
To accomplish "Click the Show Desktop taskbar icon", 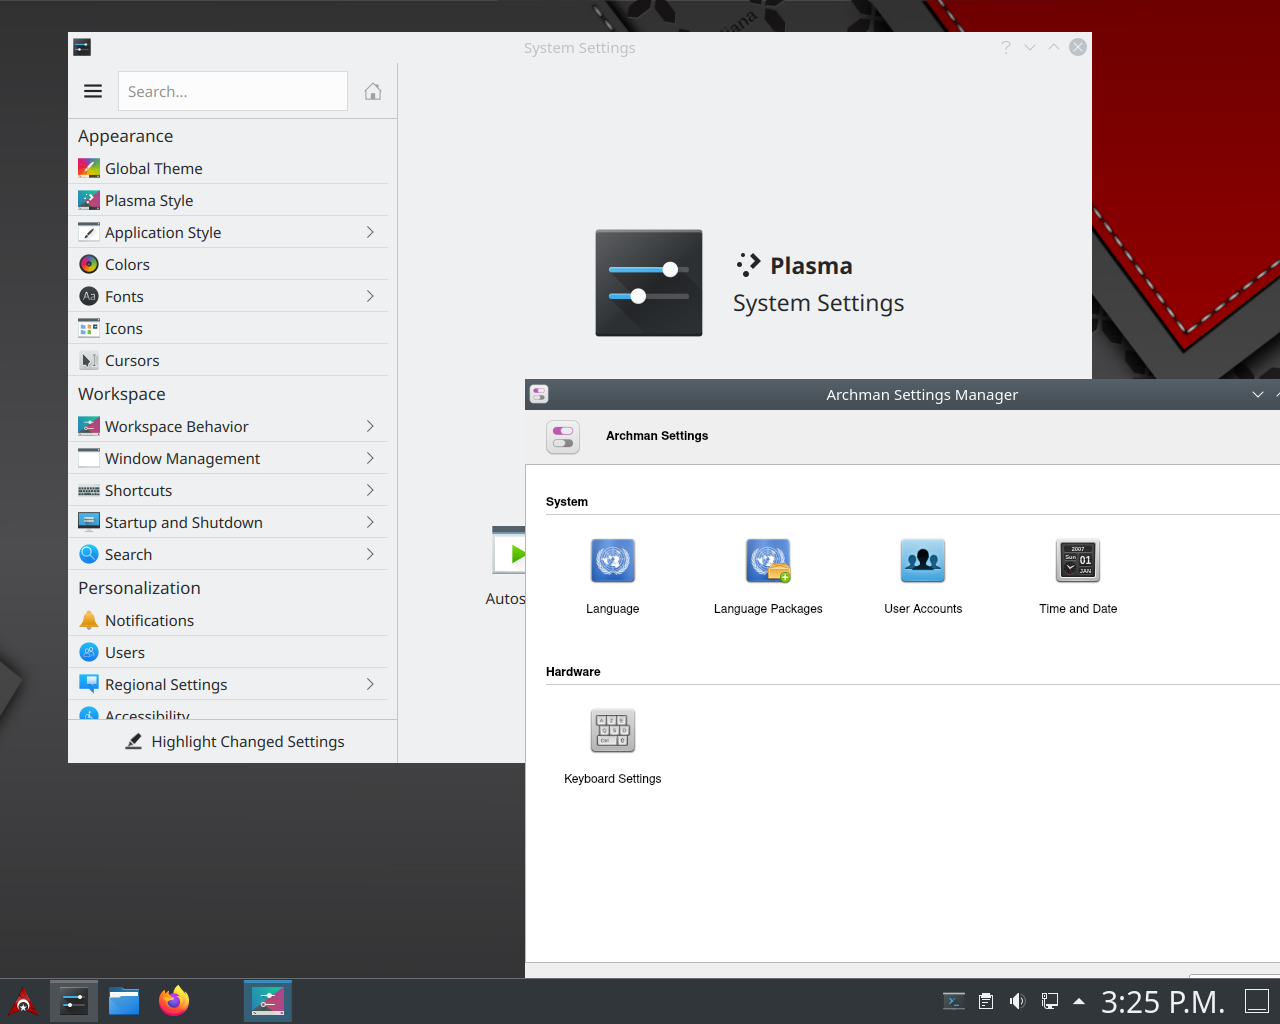I will coord(1256,1001).
